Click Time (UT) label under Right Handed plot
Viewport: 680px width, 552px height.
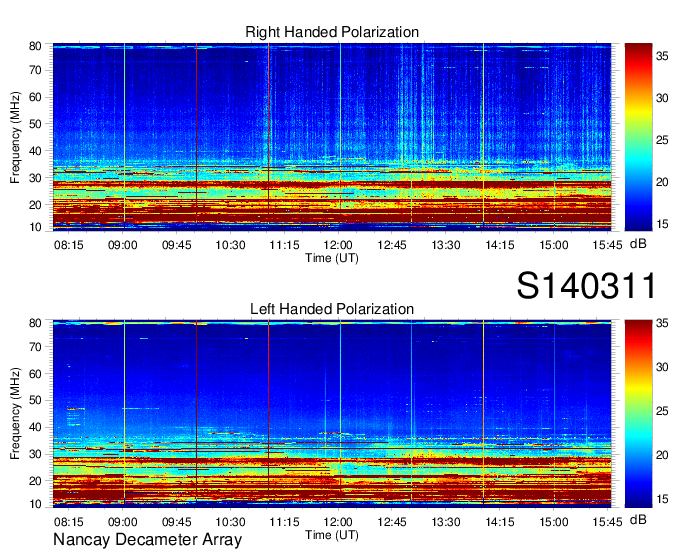tap(332, 258)
